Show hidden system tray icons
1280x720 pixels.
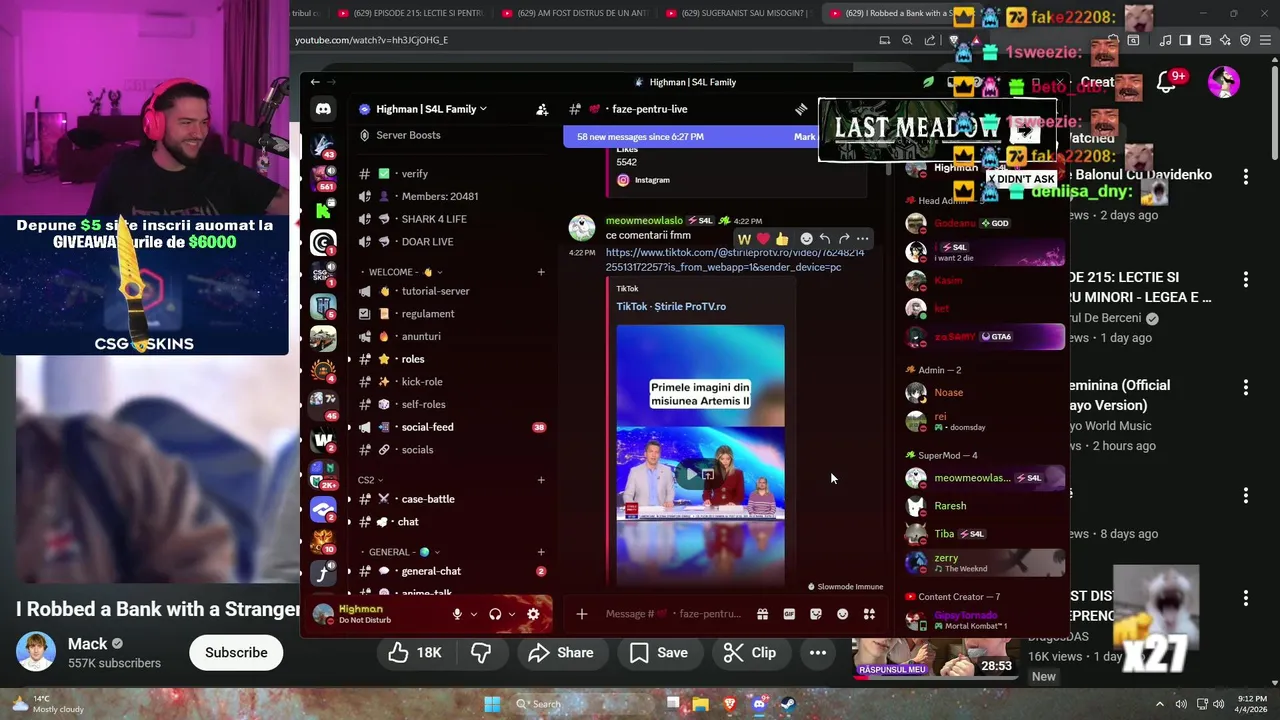[x=1160, y=704]
